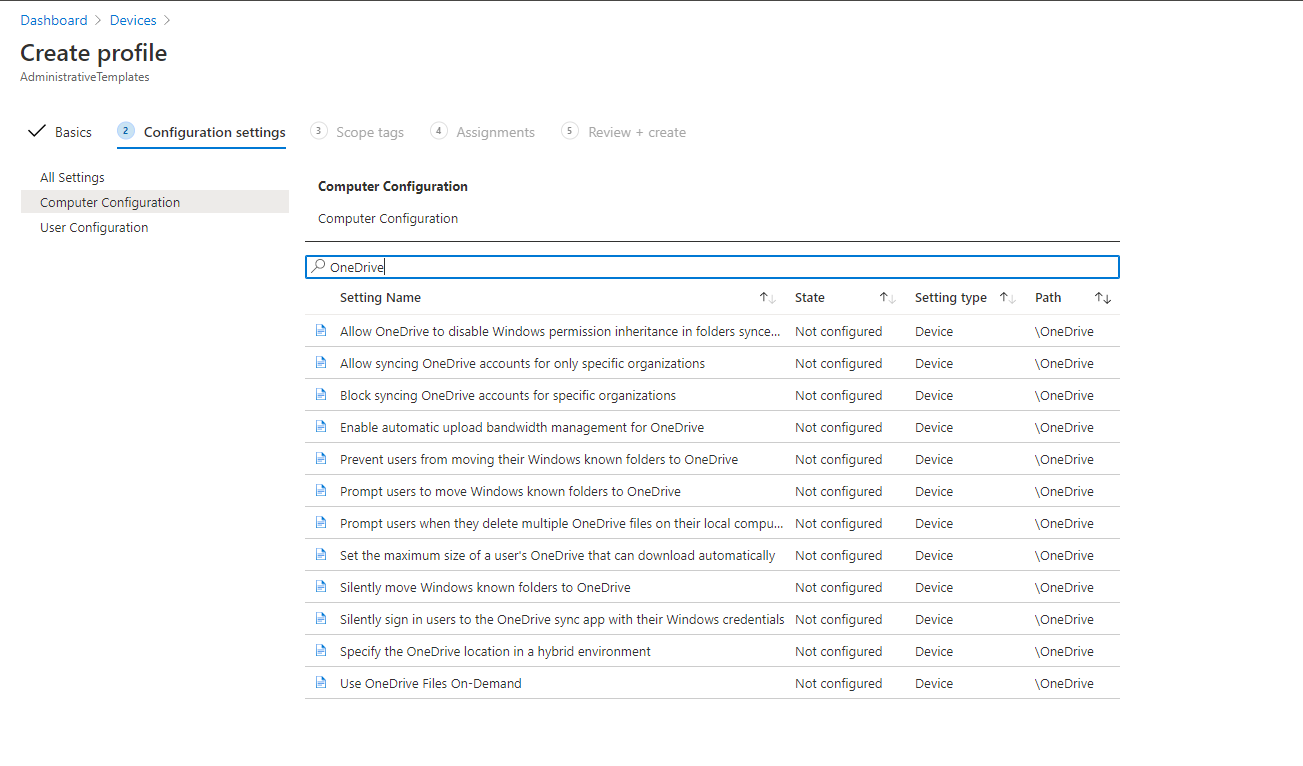
Task: Click the Basics checkmark icon
Action: point(37,131)
